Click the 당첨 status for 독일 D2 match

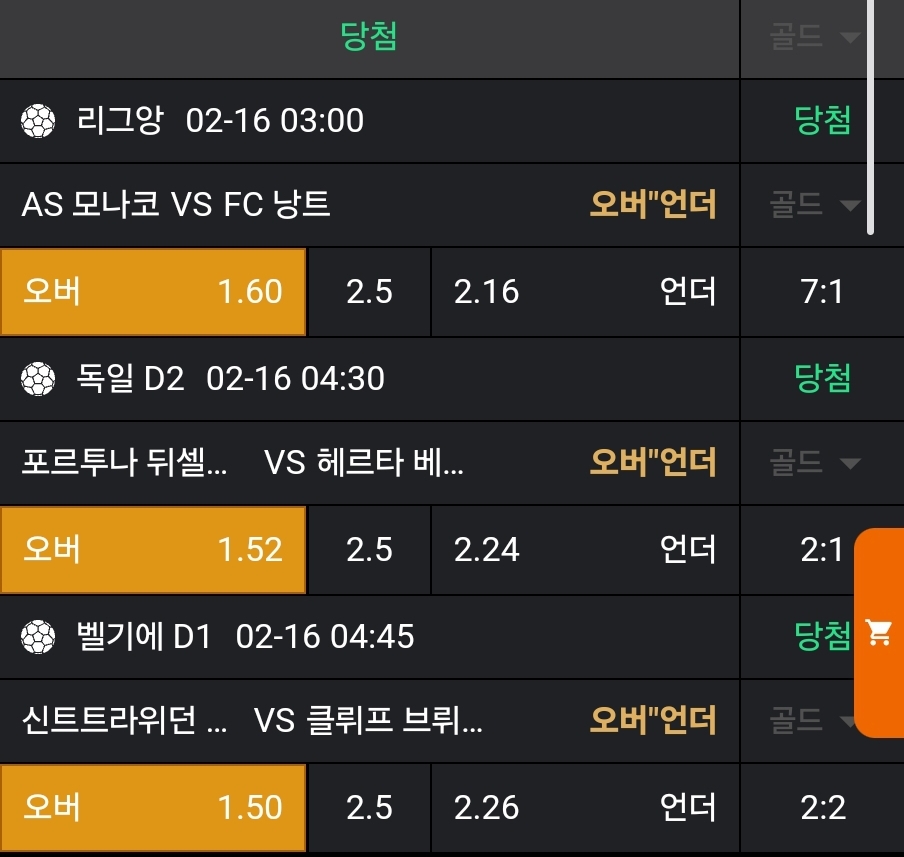(822, 379)
